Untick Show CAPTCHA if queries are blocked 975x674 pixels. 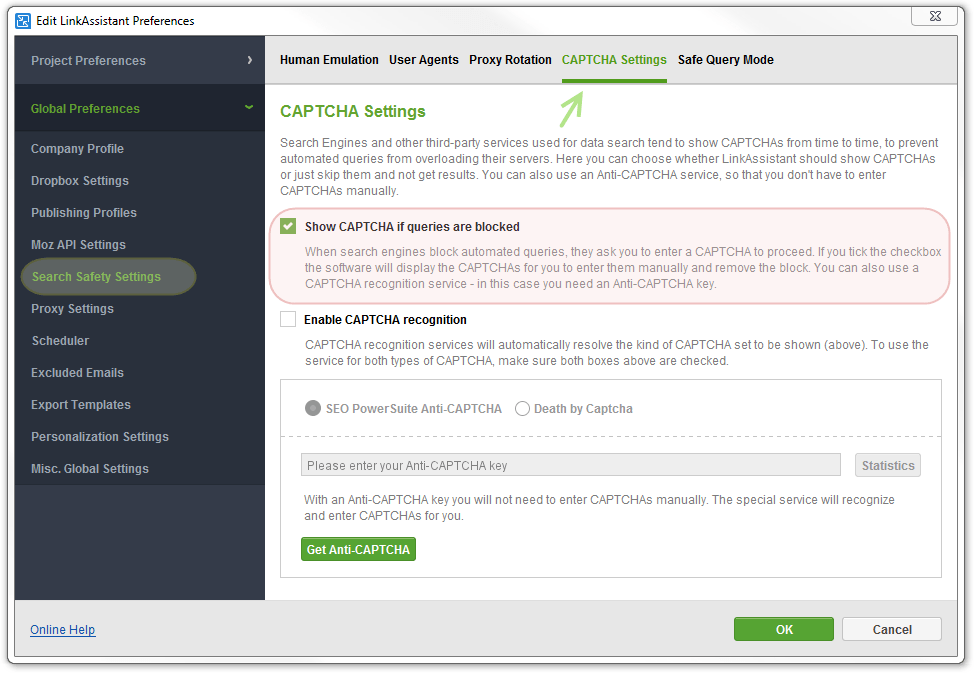coord(288,227)
